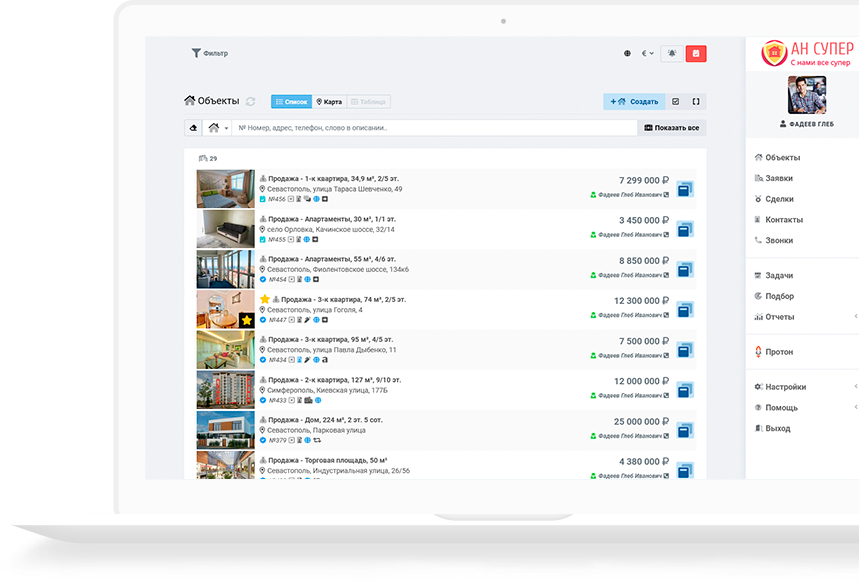Image resolution: width=859 pixels, height=582 pixels.
Task: Go to Сделки in the sidebar
Action: tap(778, 199)
